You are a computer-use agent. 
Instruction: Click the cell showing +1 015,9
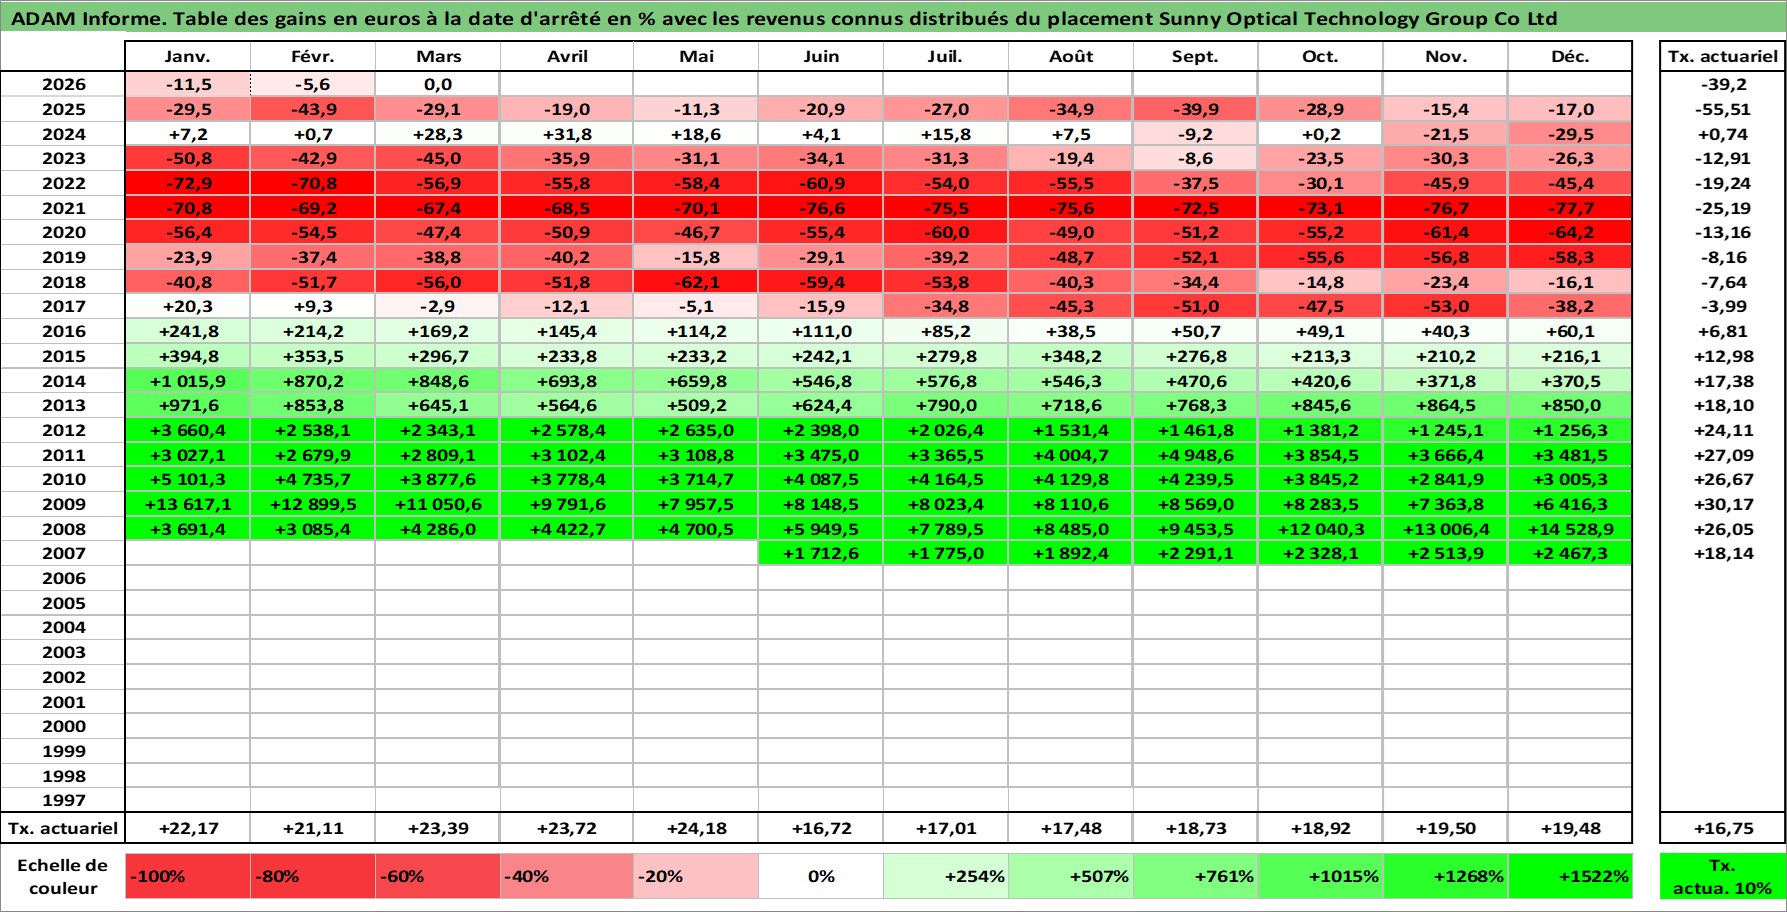tap(188, 381)
